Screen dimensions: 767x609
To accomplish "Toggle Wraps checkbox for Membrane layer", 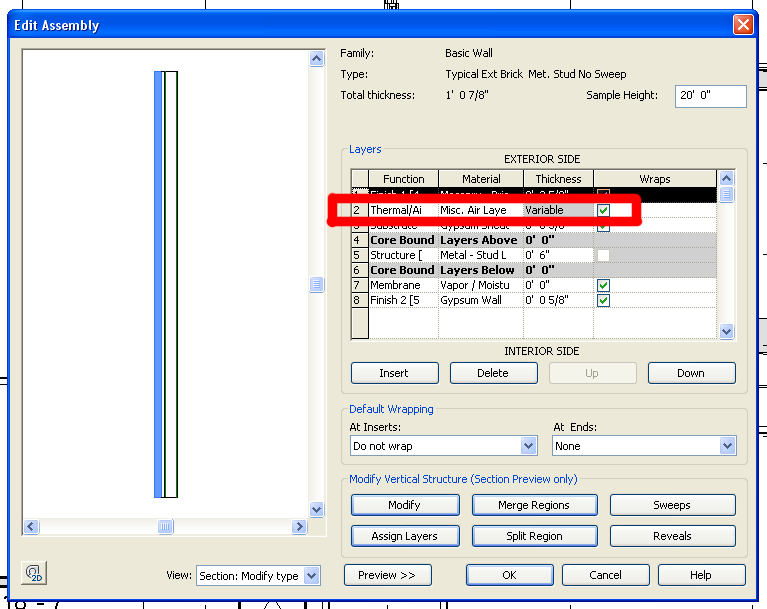I will pyautogui.click(x=603, y=286).
